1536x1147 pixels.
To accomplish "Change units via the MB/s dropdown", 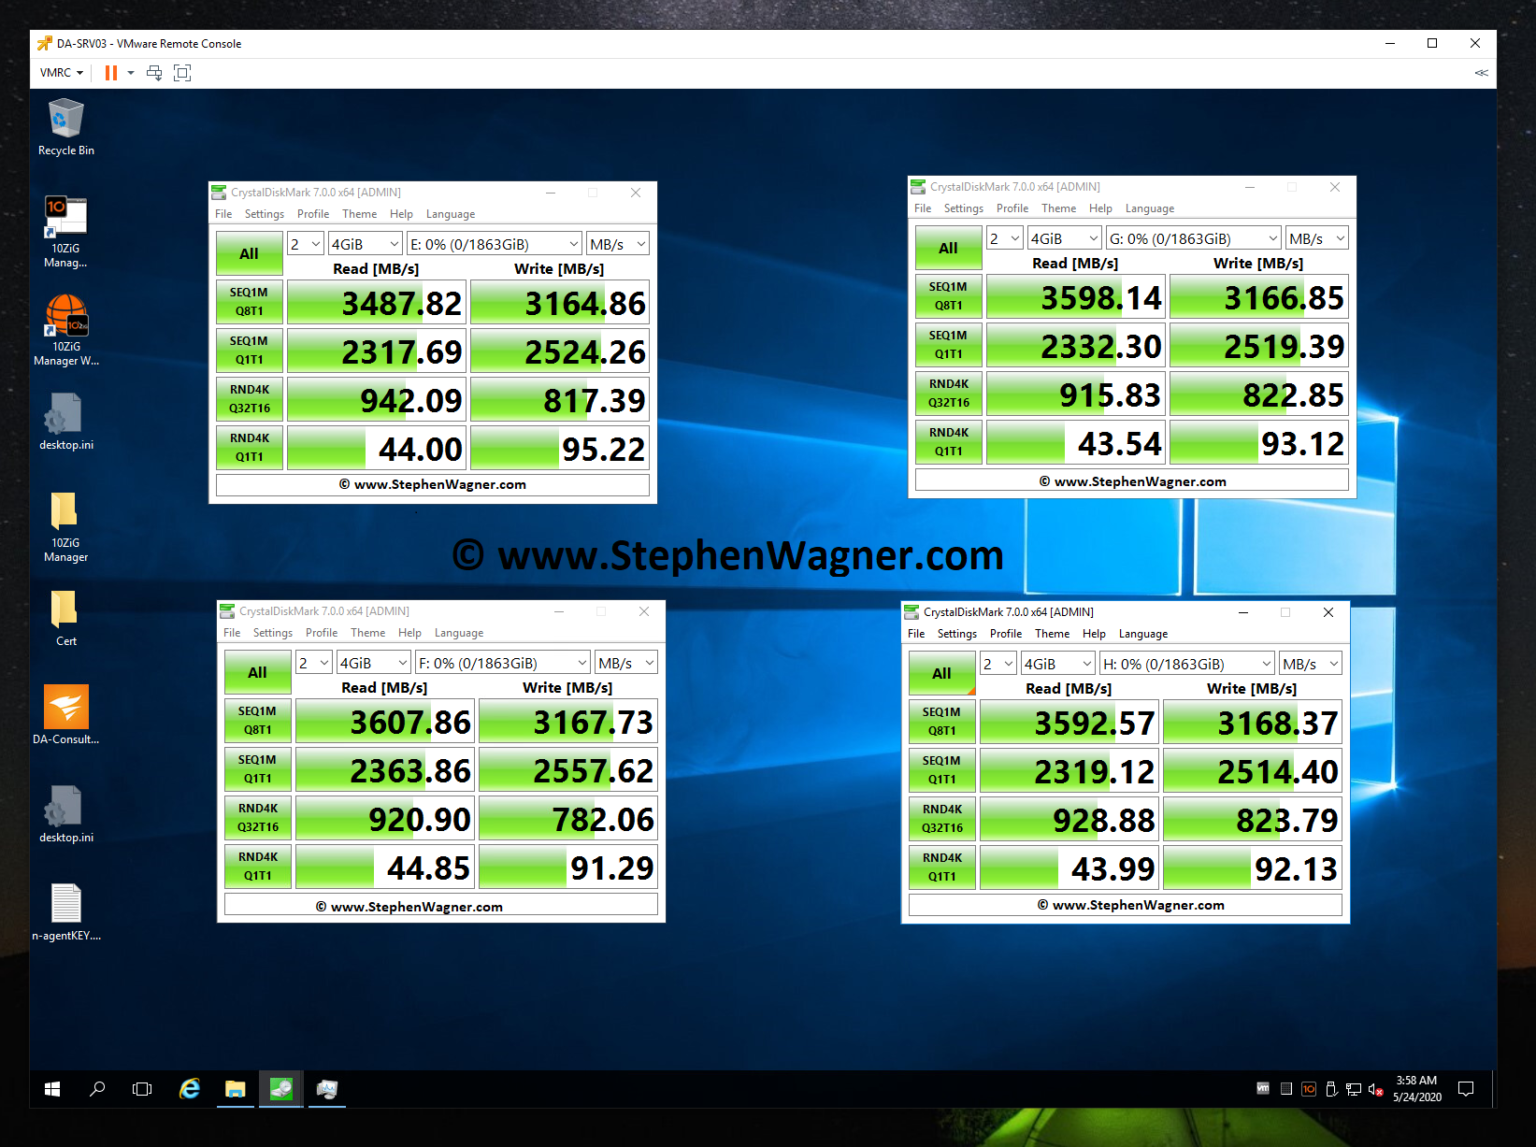I will coord(617,243).
